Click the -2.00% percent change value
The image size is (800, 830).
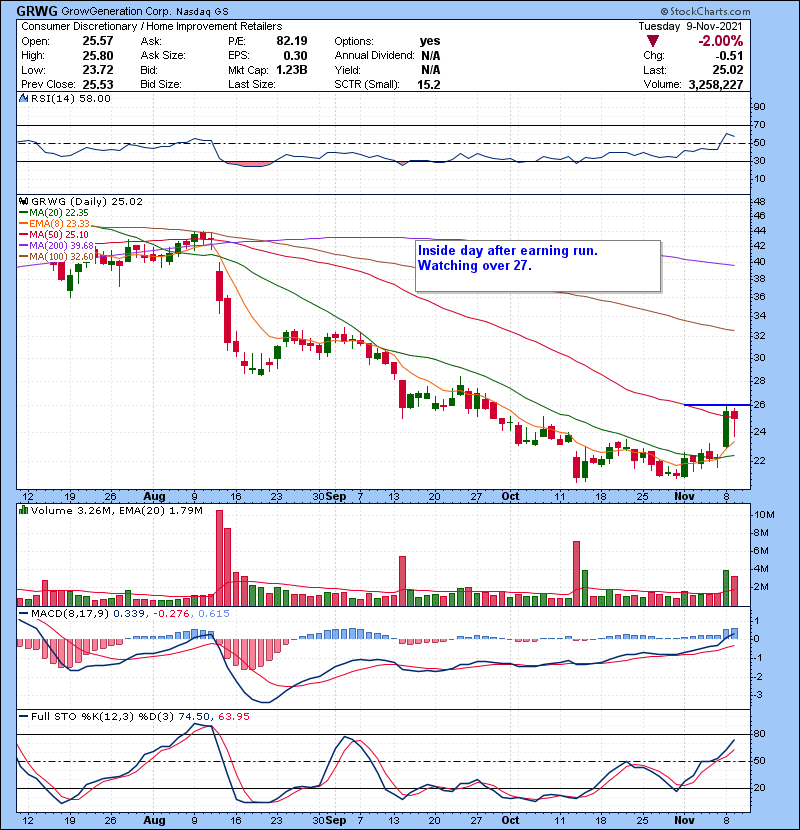click(720, 41)
